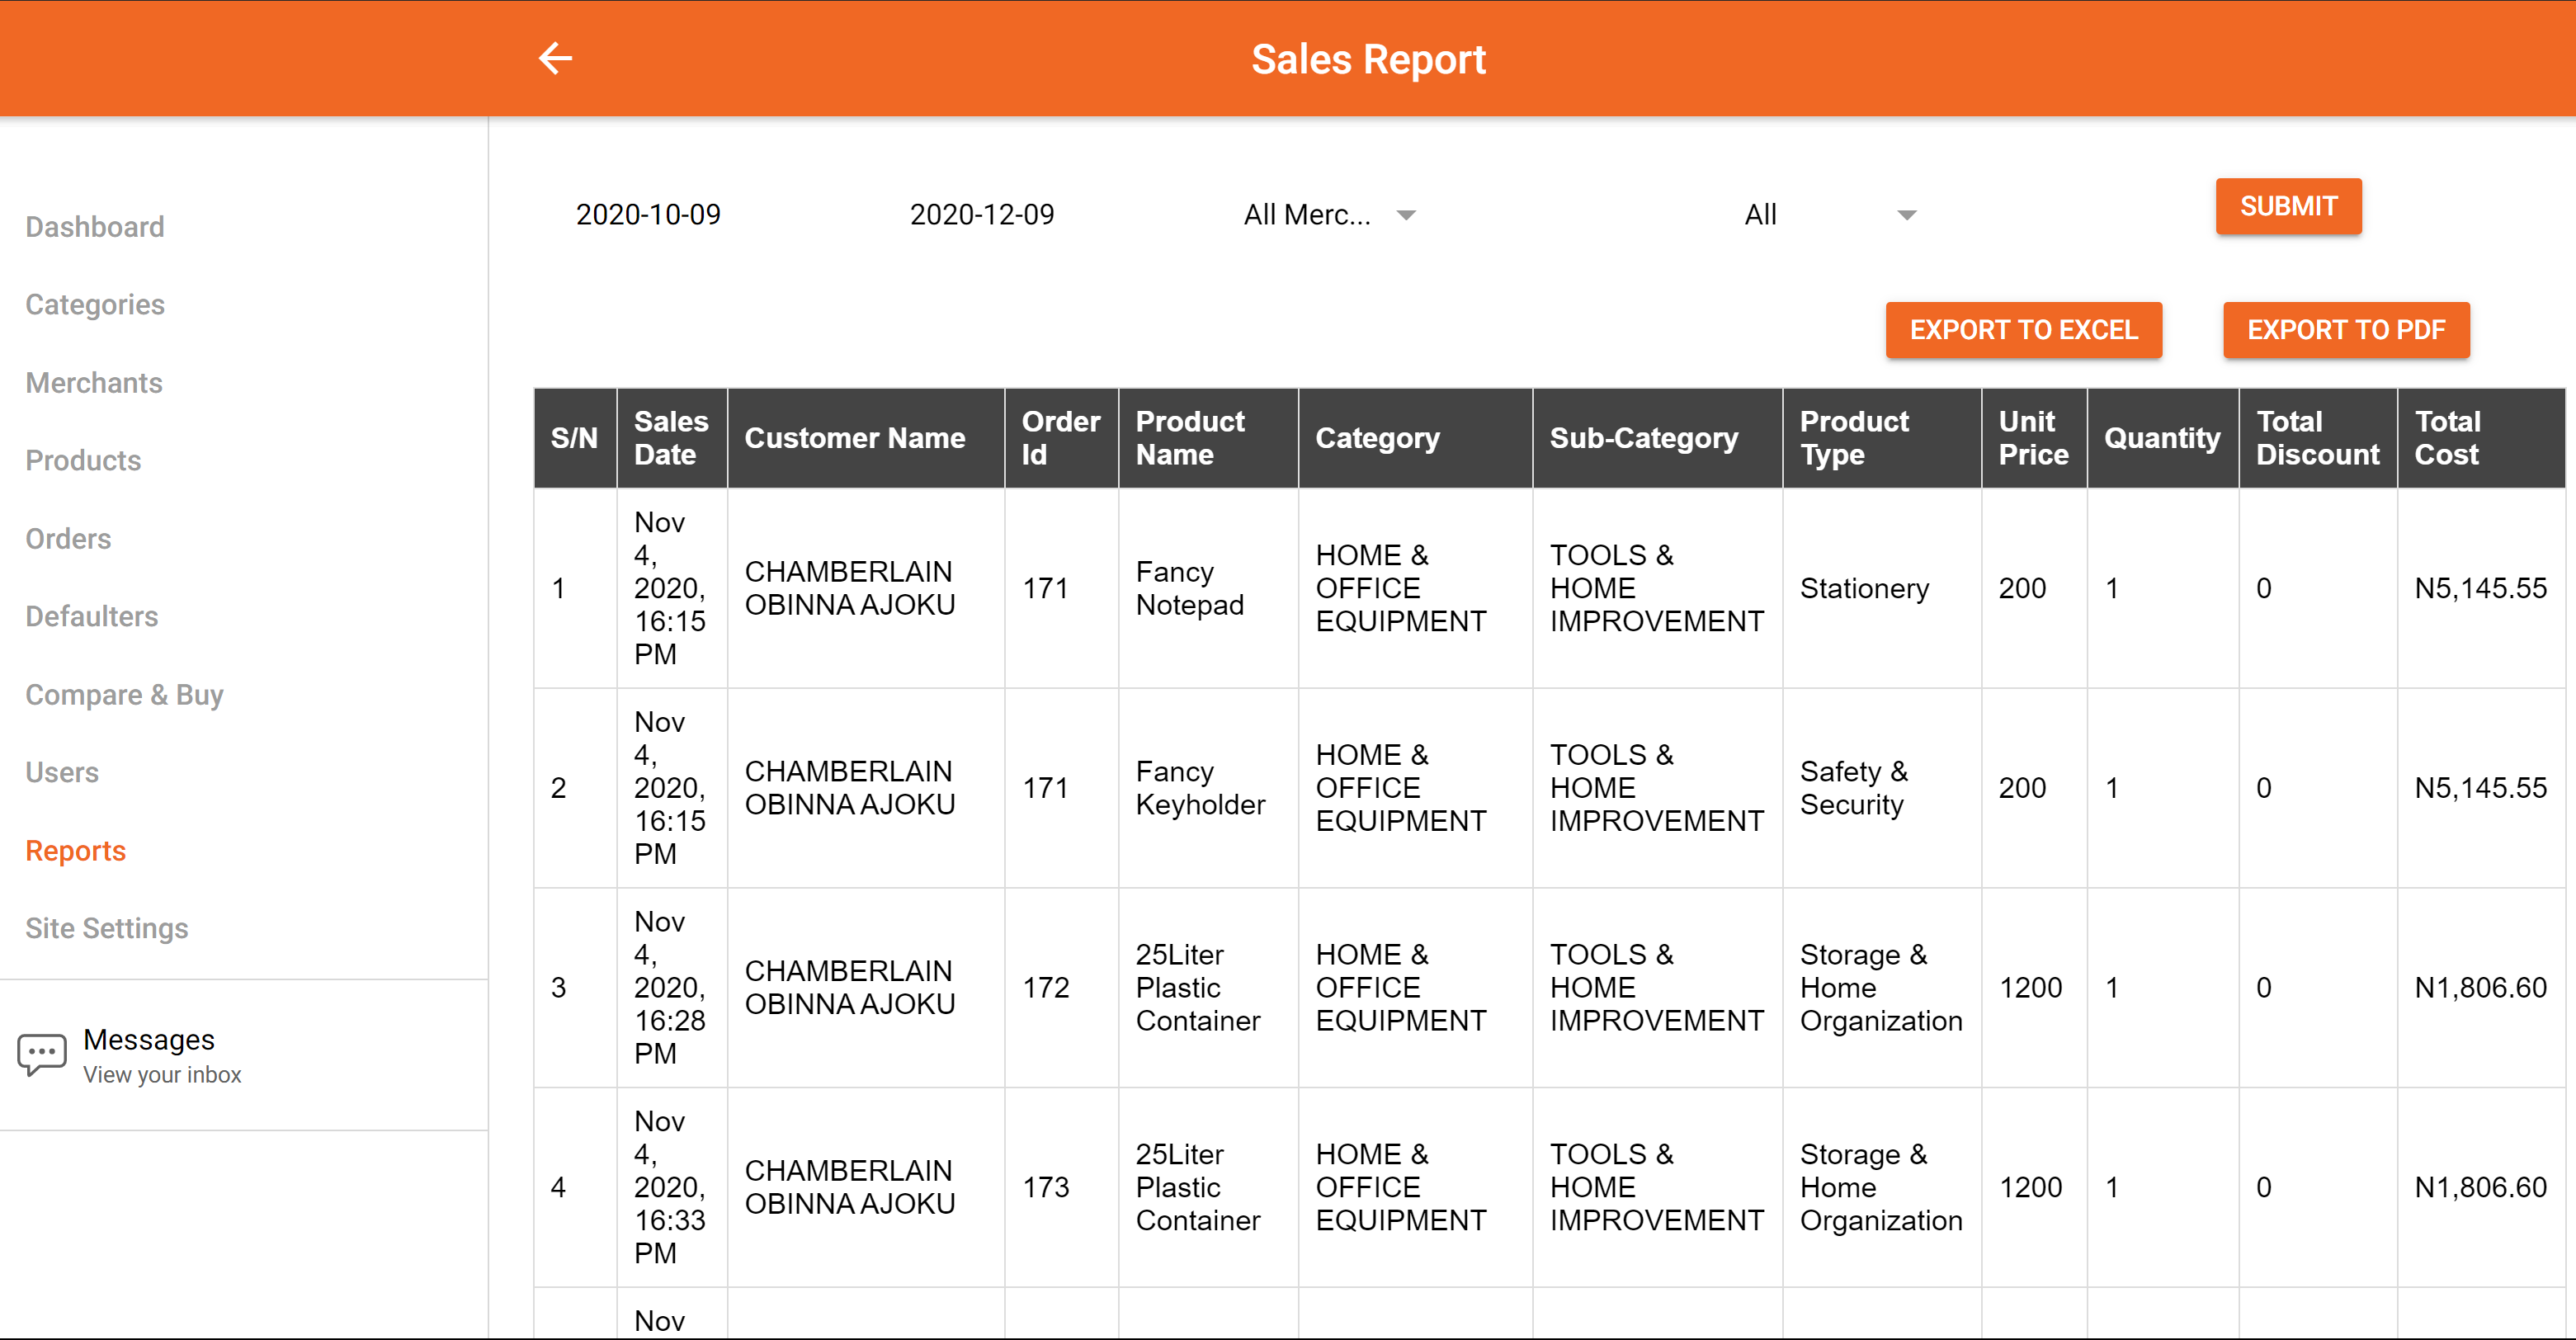Click the Order Id column header
Viewport: 2576px width, 1340px height.
click(1061, 438)
